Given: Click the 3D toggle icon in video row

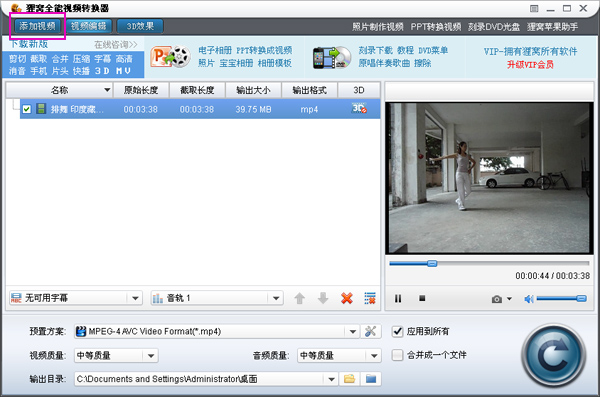Looking at the screenshot, I should click(359, 109).
